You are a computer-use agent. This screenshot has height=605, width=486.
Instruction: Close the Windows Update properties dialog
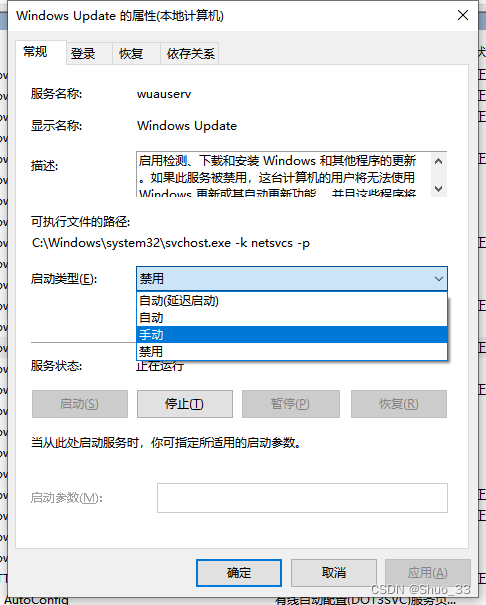[x=463, y=15]
